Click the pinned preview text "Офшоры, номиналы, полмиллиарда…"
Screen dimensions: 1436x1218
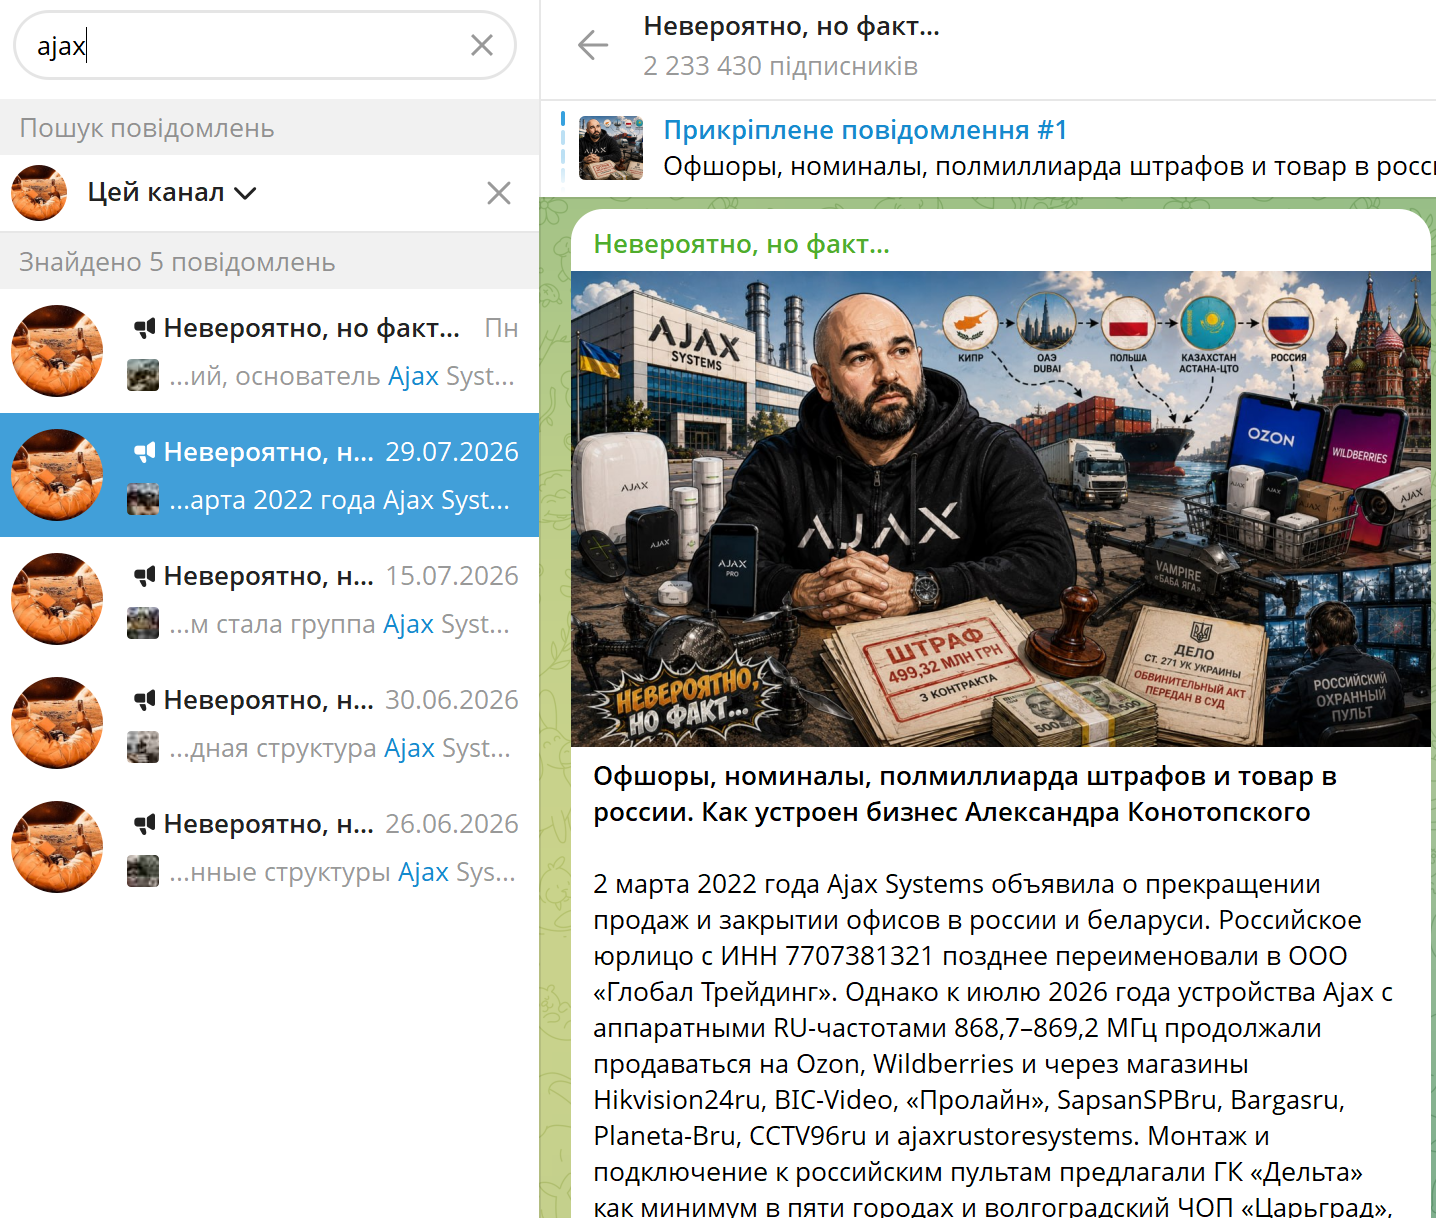click(x=1049, y=166)
